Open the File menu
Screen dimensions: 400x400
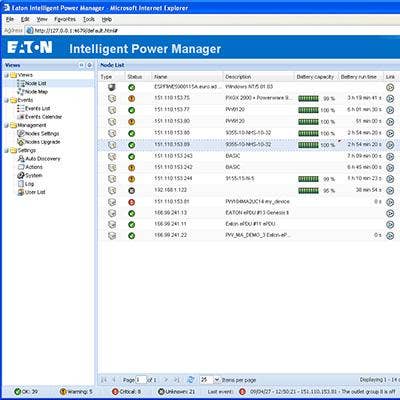10,19
